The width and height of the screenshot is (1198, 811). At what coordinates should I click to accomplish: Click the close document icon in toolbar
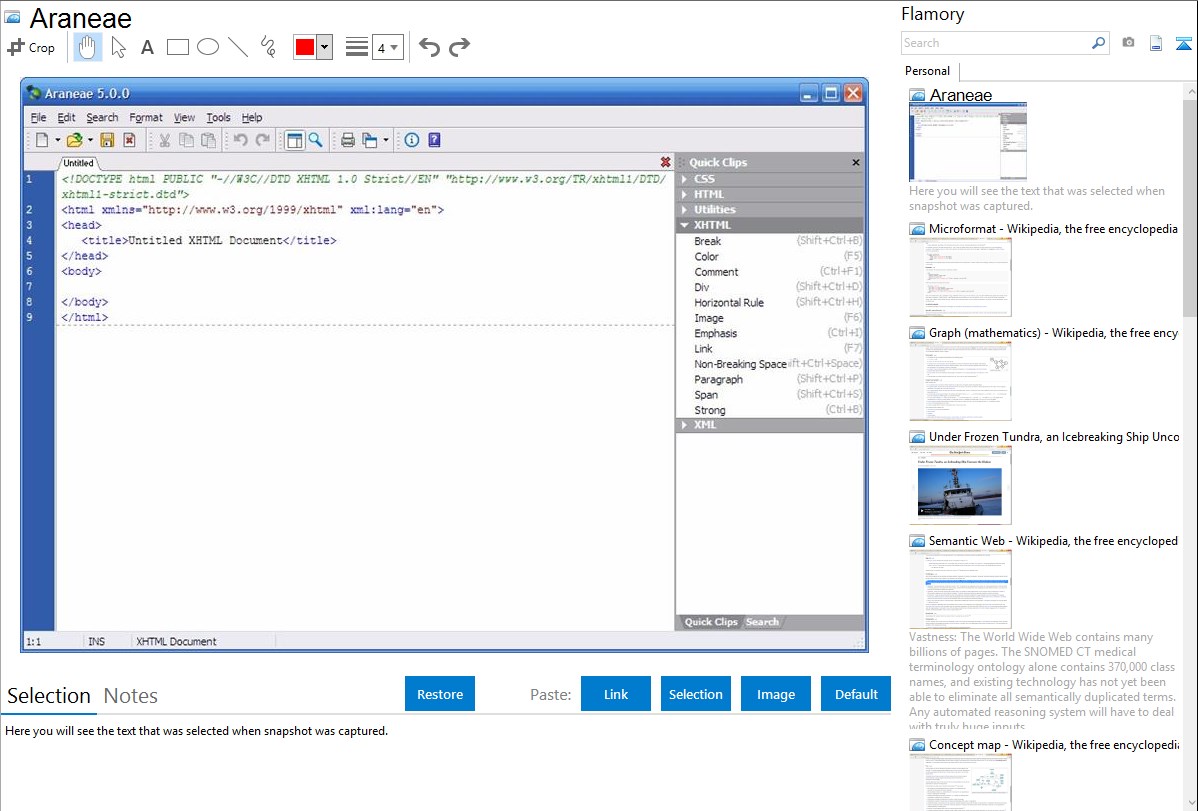130,140
